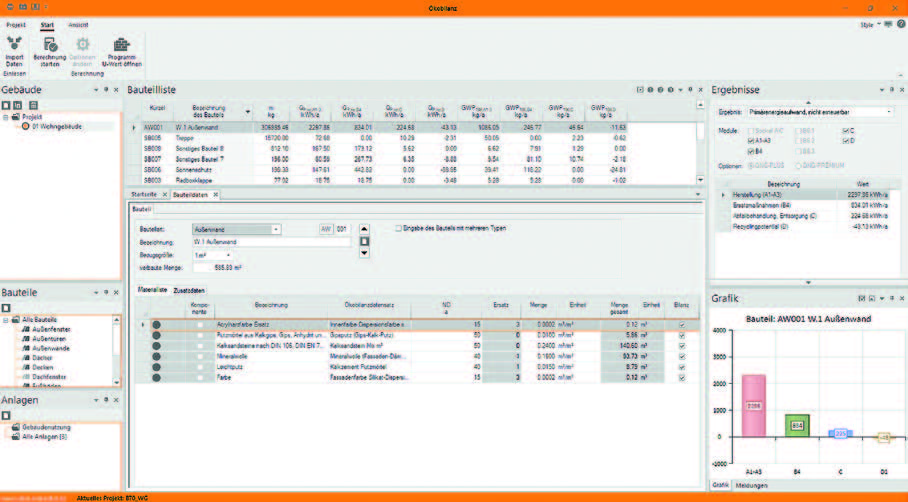Toggle Komponente checkbox for Leichtputz row
The height and width of the screenshot is (502, 908).
coord(200,367)
